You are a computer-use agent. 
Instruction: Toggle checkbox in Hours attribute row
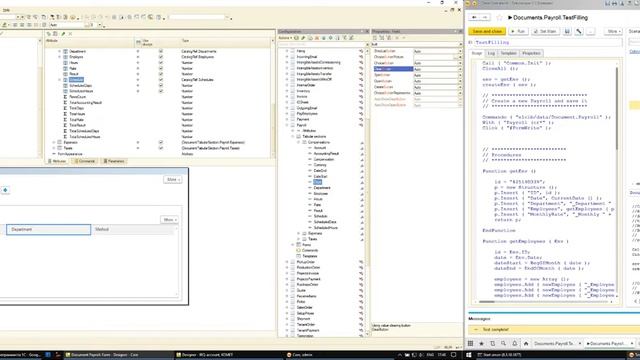point(161,63)
